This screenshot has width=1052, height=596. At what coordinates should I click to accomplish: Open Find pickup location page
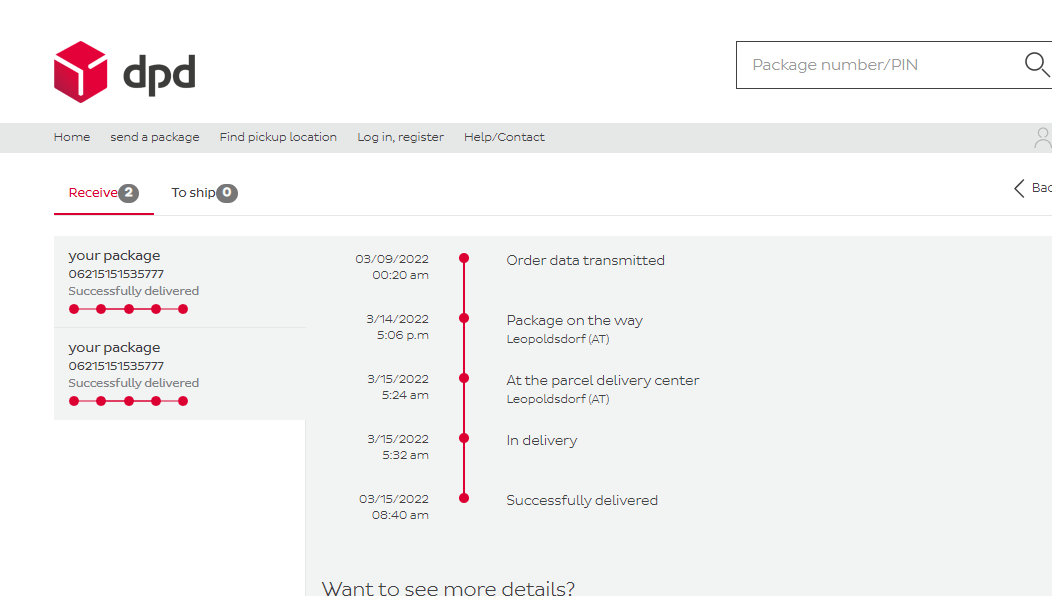[278, 137]
